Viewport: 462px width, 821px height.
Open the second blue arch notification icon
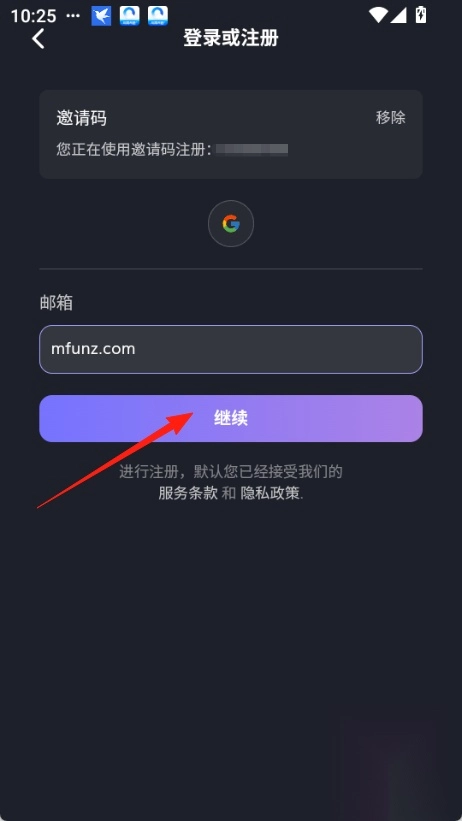[158, 16]
